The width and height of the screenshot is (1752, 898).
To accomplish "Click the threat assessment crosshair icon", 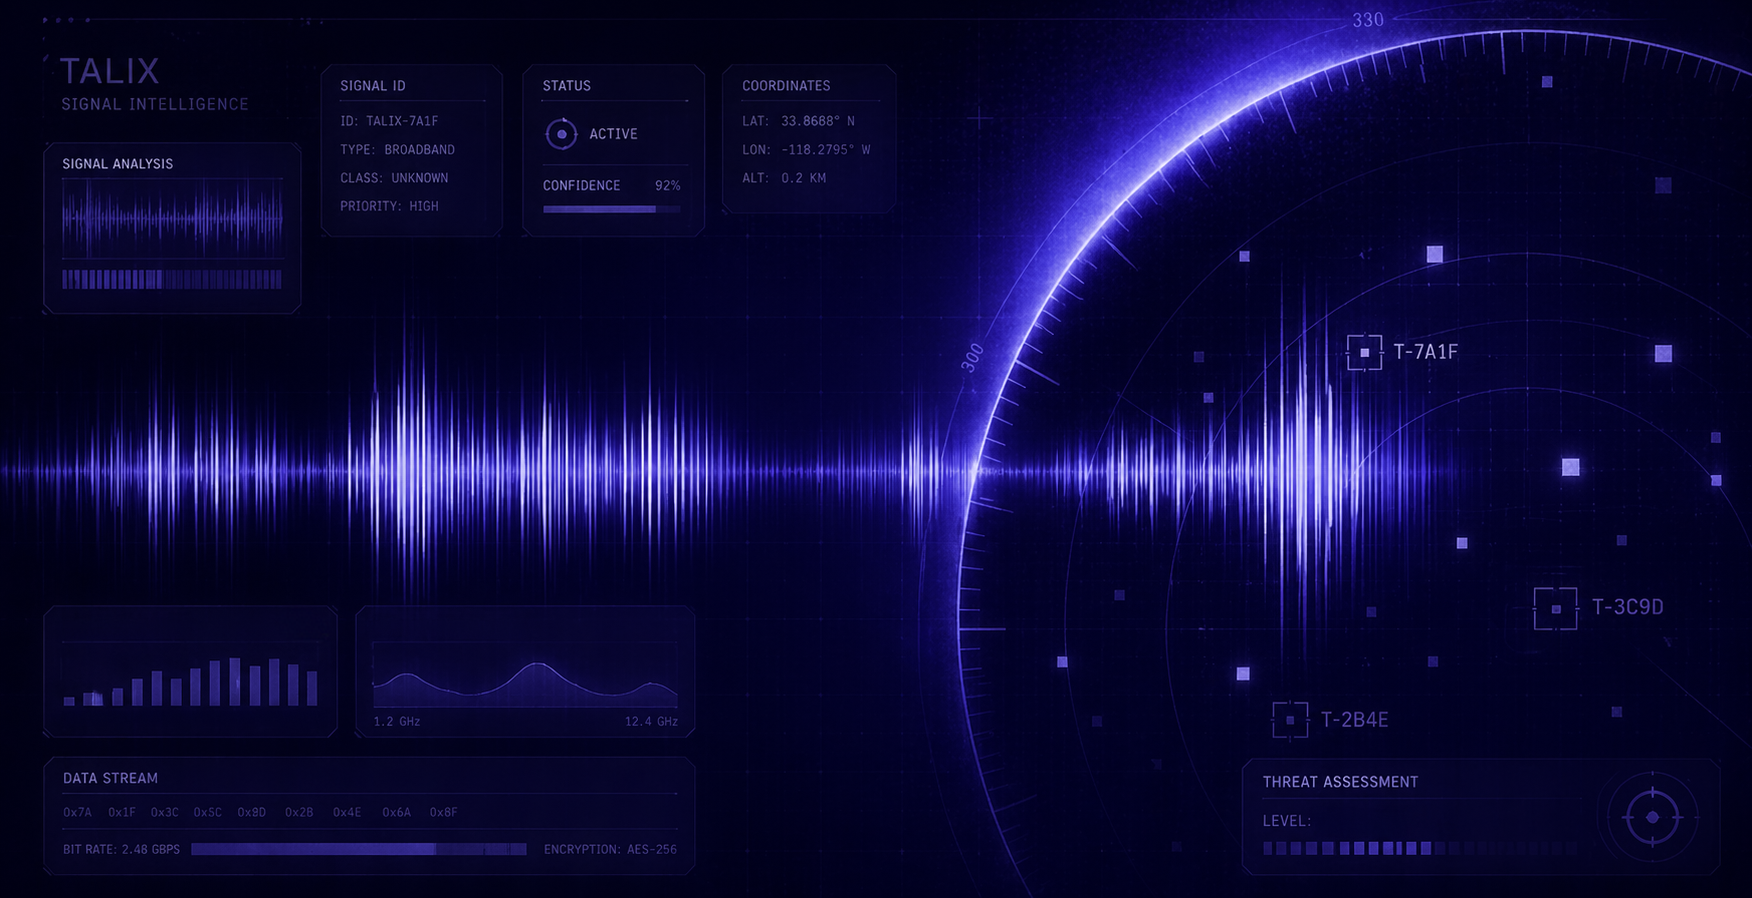I will [1652, 817].
